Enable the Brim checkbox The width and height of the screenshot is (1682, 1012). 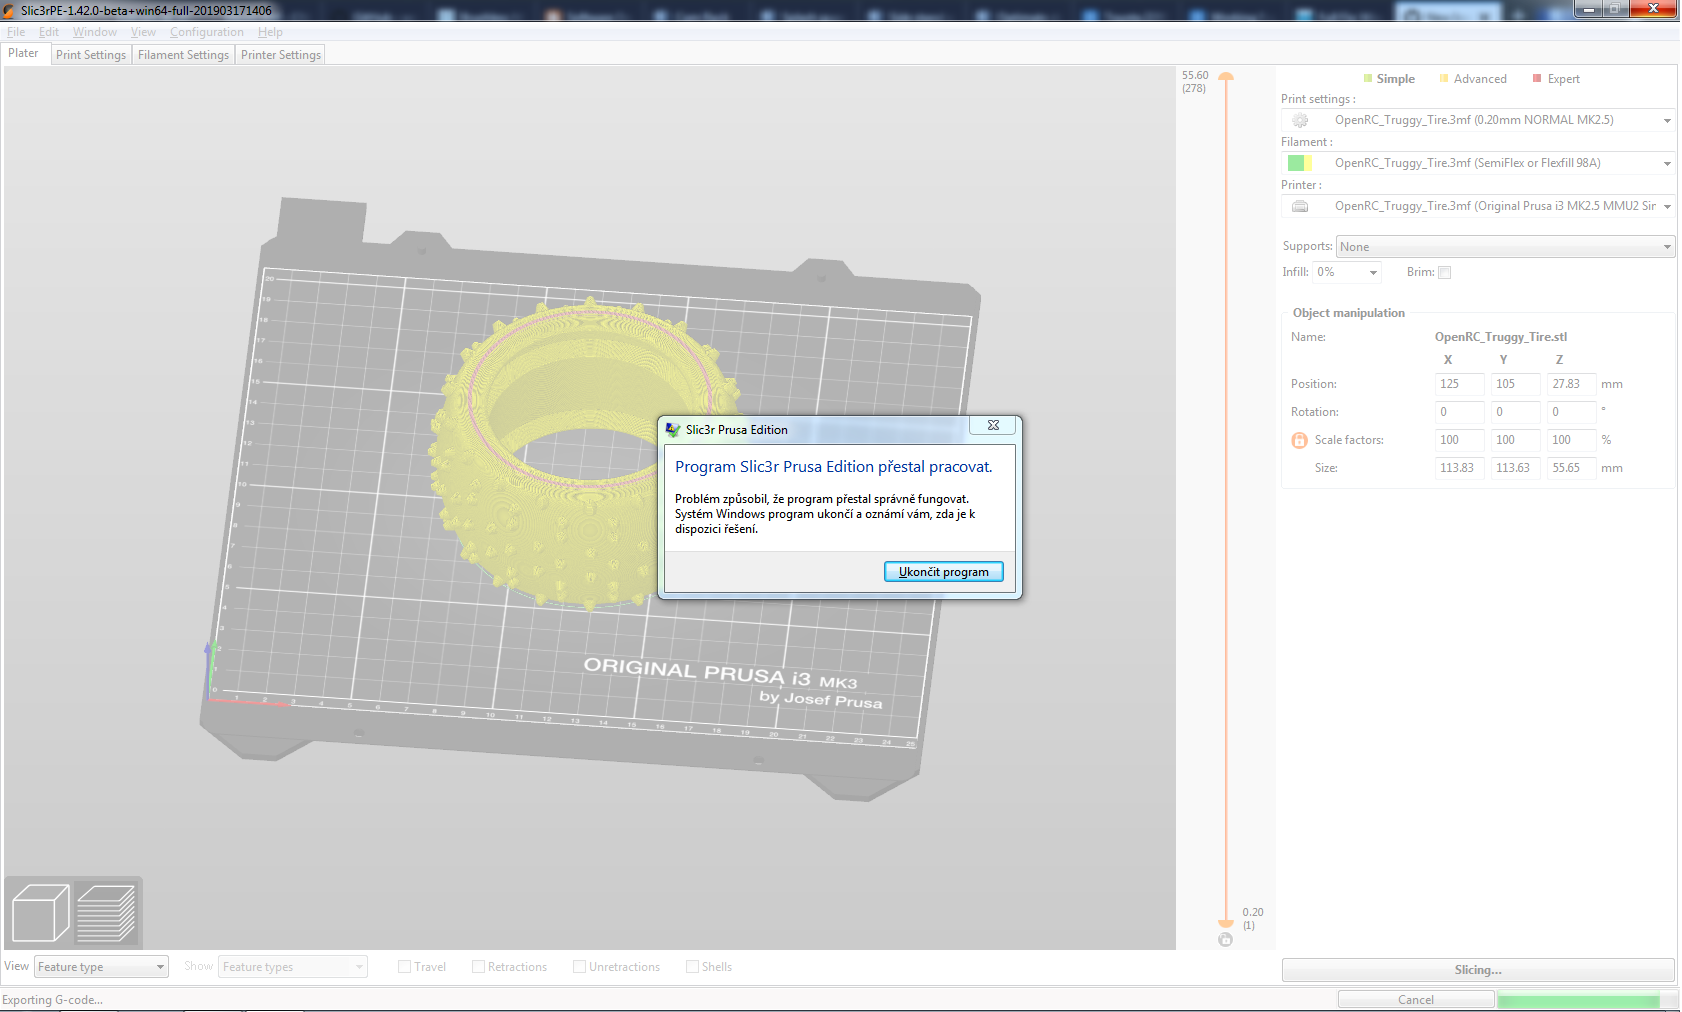(1444, 272)
